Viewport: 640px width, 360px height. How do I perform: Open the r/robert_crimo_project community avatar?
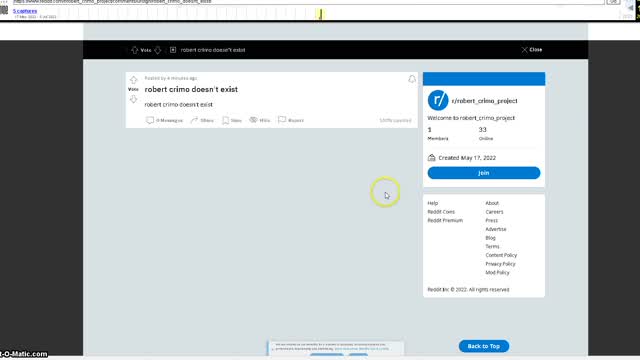[x=438, y=100]
